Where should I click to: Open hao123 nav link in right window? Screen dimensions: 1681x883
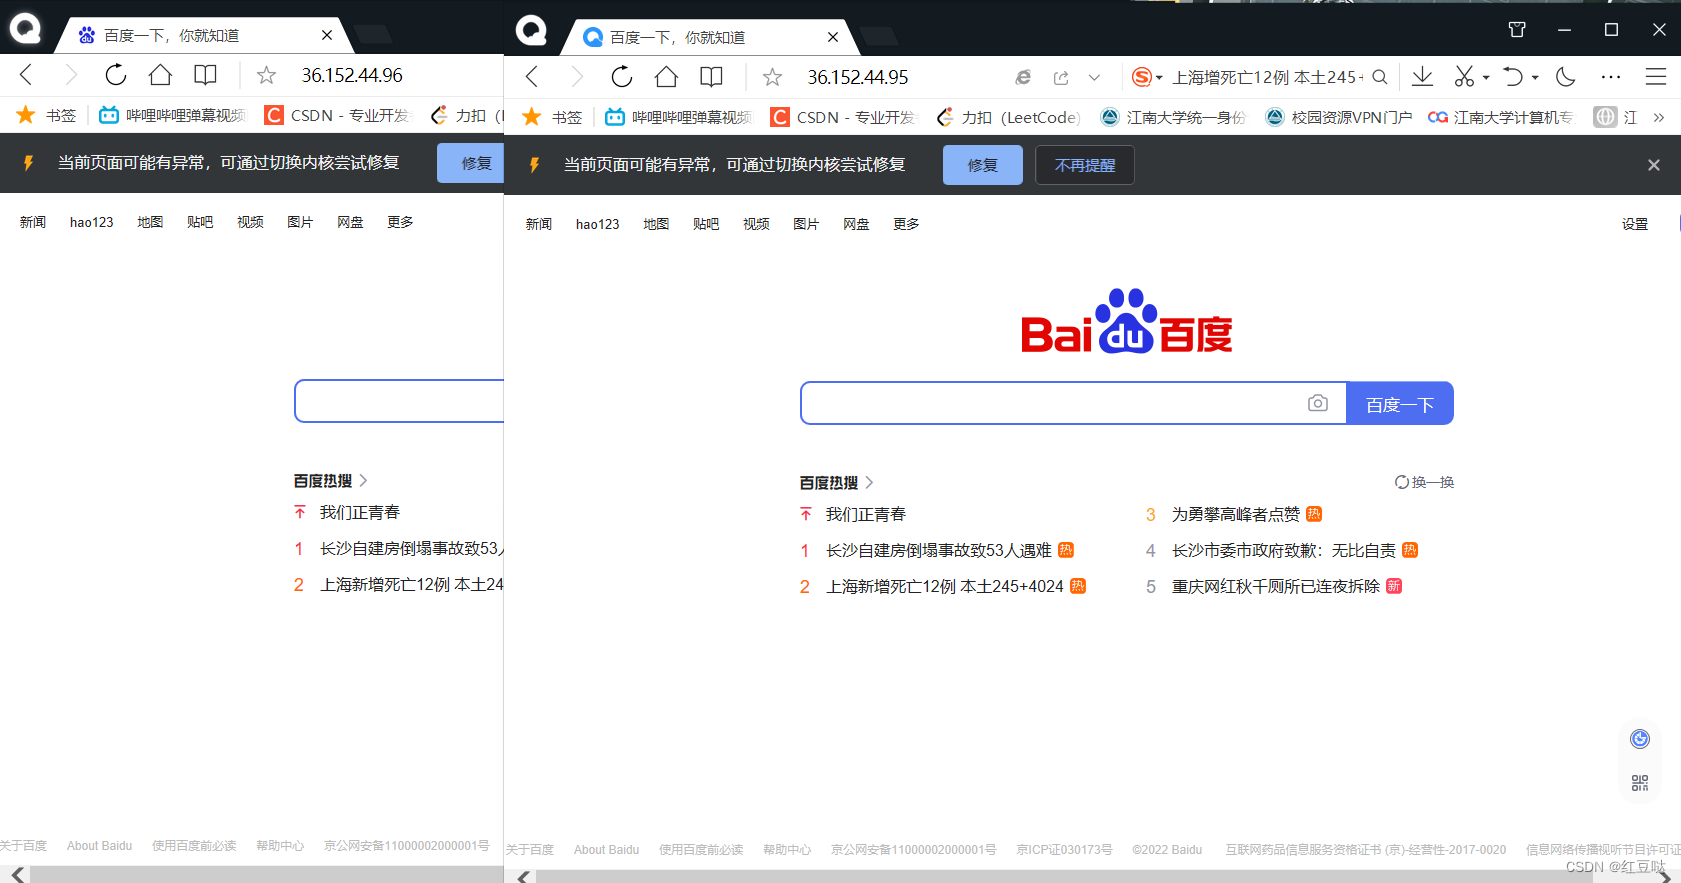pos(598,224)
